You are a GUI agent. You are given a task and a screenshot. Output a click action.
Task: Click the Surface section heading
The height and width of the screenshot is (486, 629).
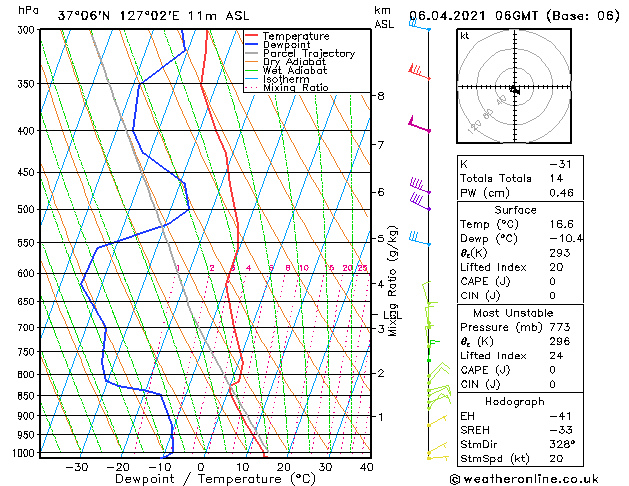pos(515,210)
